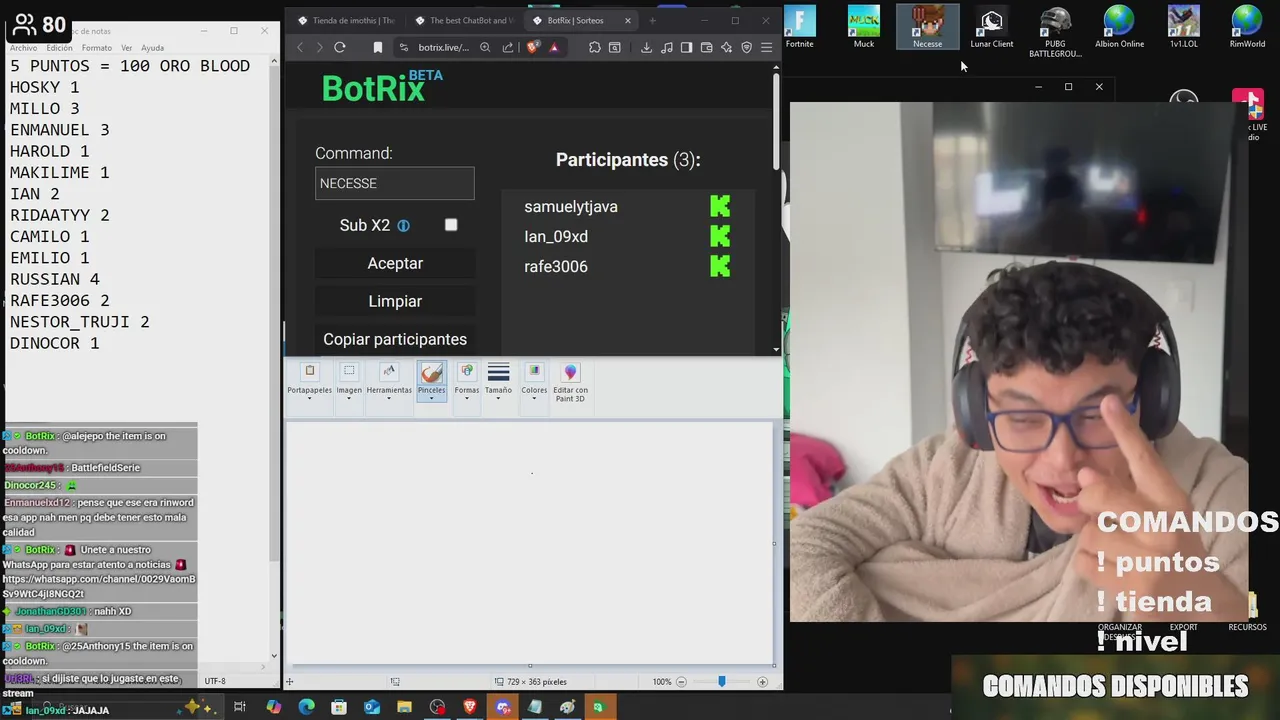Open the browser downloads icon
The height and width of the screenshot is (720, 1280).
[646, 47]
